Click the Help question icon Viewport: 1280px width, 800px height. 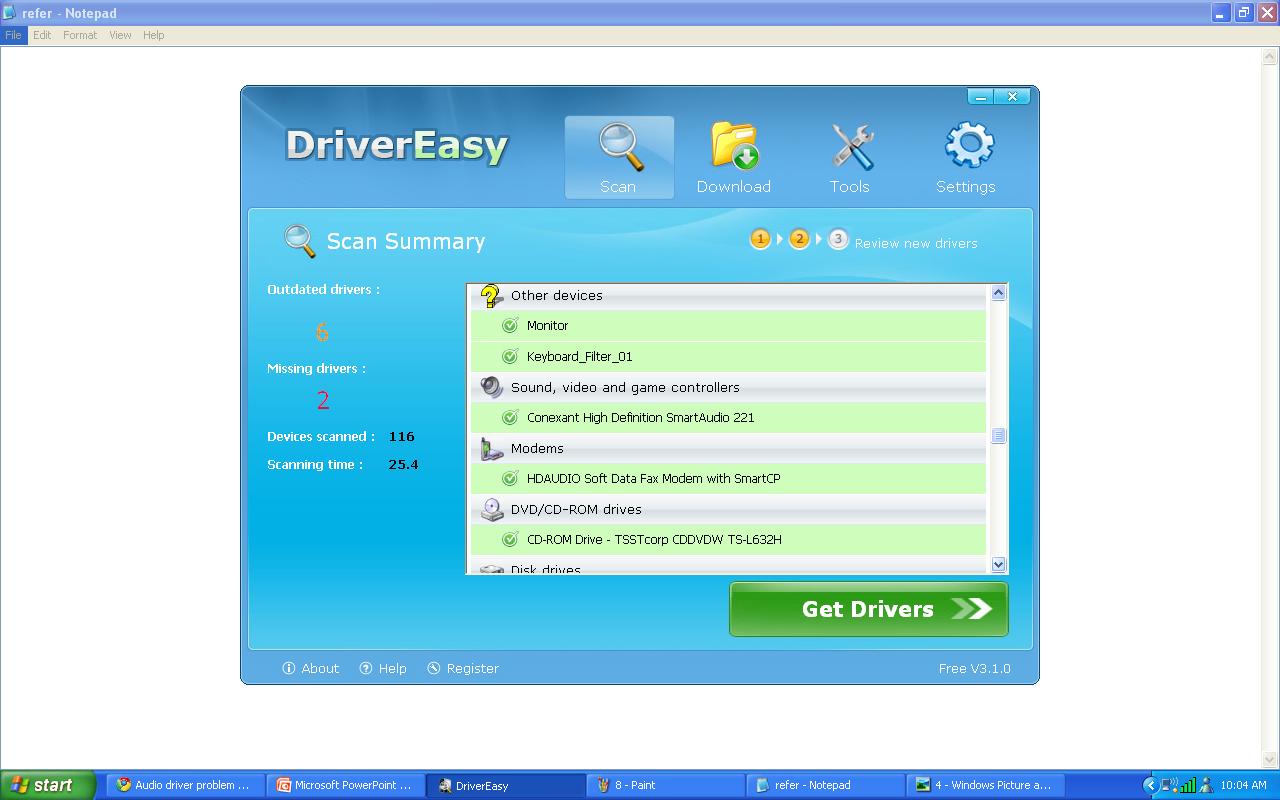pos(366,668)
